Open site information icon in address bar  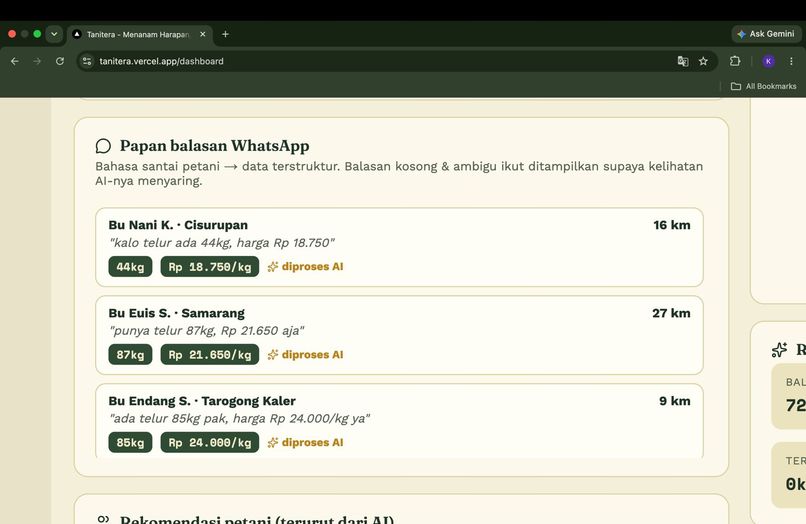pyautogui.click(x=87, y=61)
